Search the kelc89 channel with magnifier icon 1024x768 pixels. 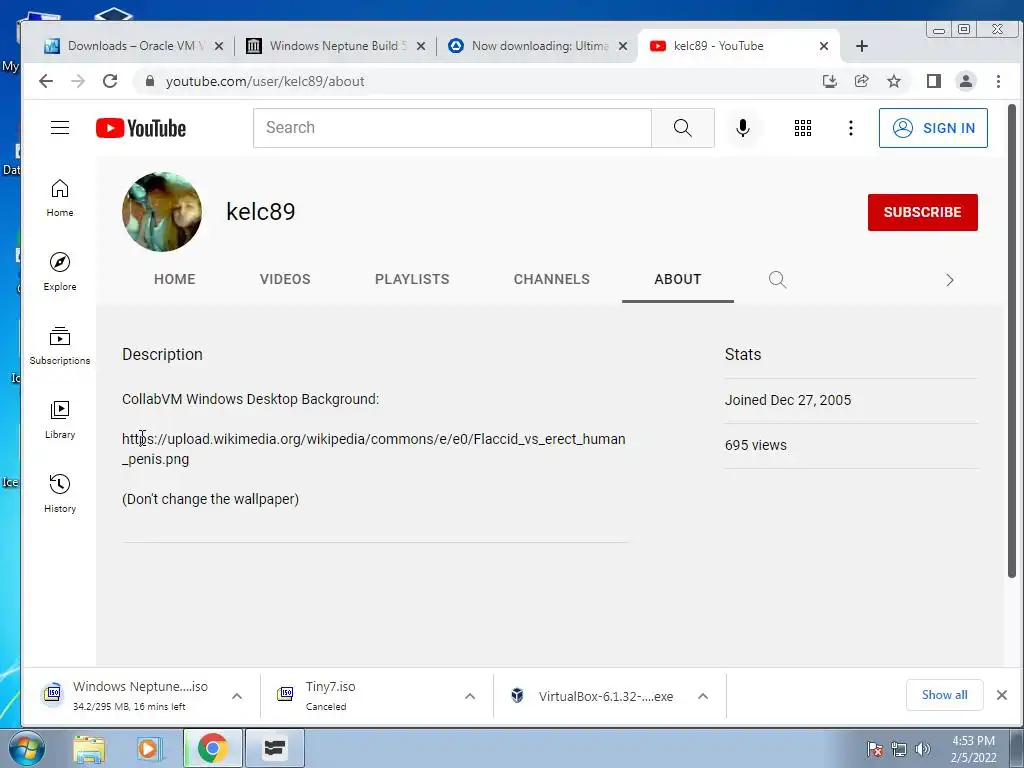pyautogui.click(x=777, y=280)
